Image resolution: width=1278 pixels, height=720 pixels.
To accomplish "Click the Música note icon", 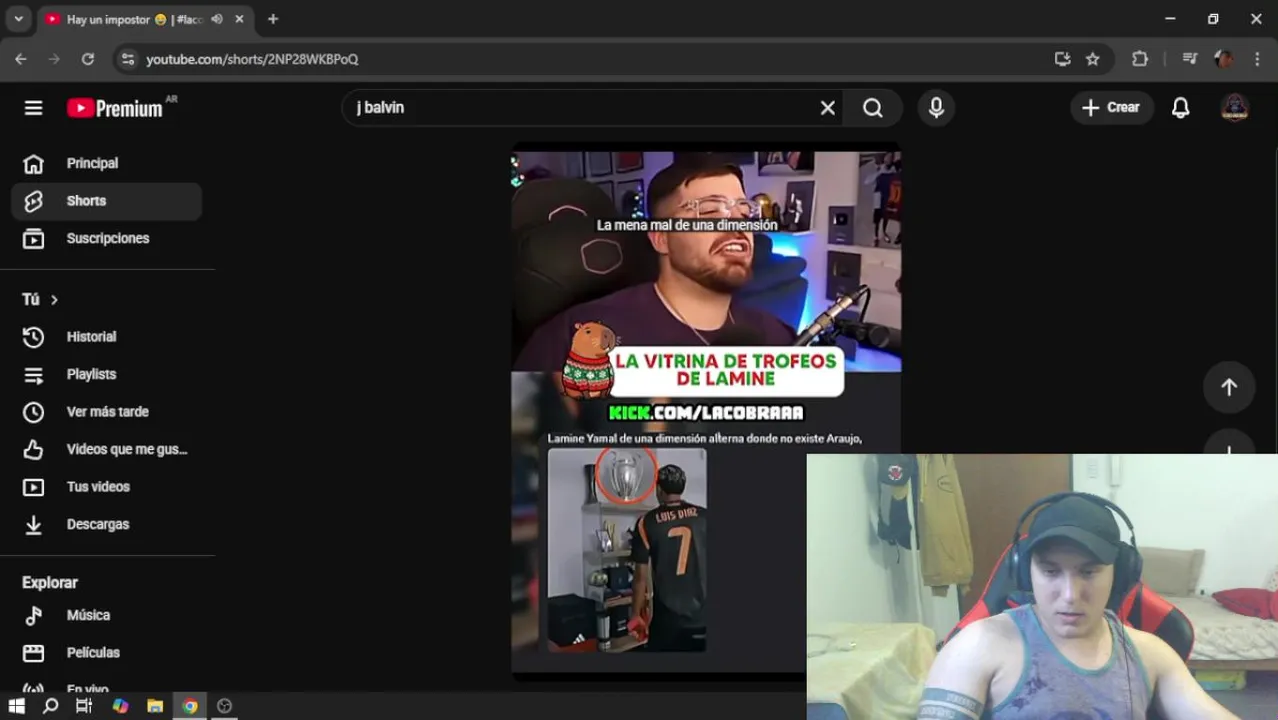I will tap(34, 615).
